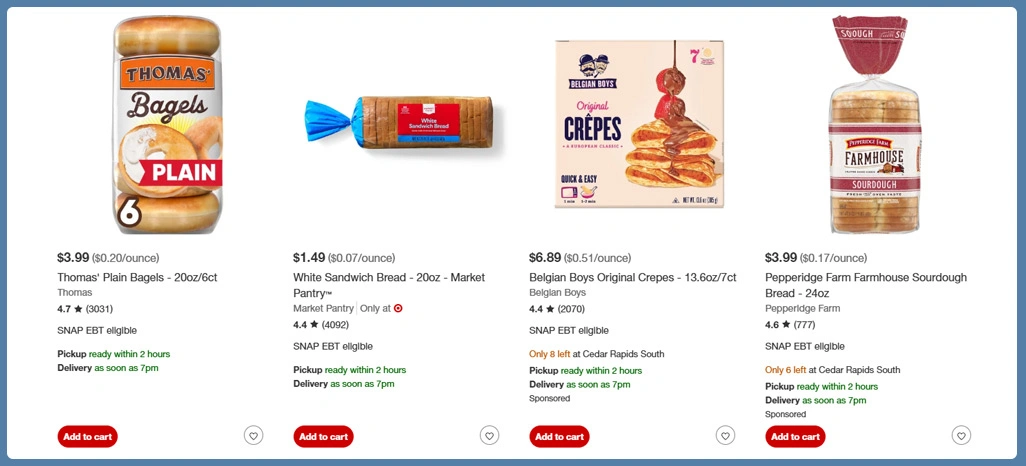Click the Farmhouse Sourdough bread image
This screenshot has height=466, width=1026.
(873, 125)
